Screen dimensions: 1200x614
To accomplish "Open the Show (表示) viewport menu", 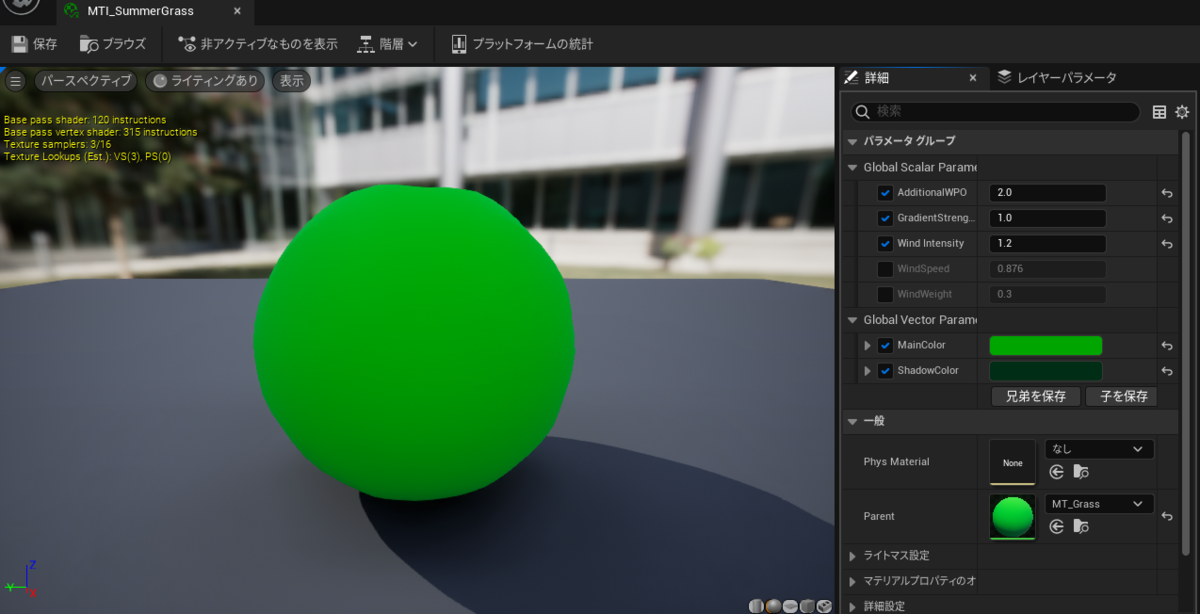I will (x=291, y=81).
